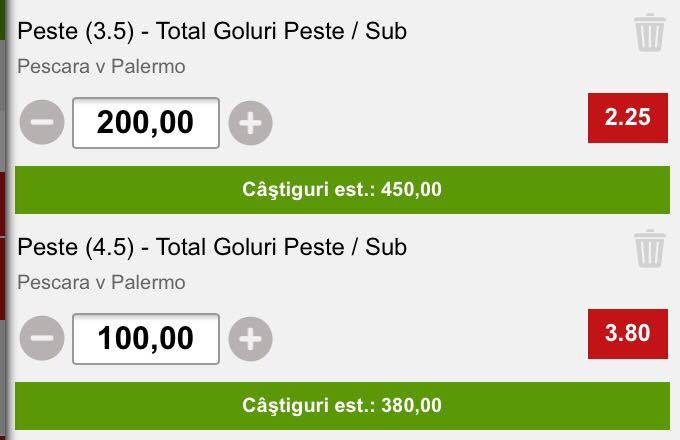Tap the red 3.80 odds box
The height and width of the screenshot is (440, 680).
click(628, 333)
